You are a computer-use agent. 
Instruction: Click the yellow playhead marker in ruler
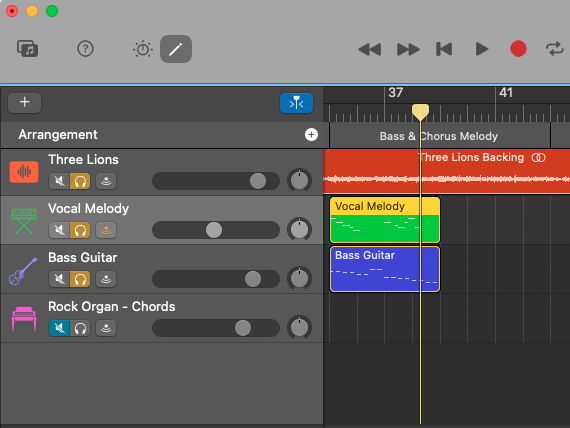pyautogui.click(x=421, y=112)
